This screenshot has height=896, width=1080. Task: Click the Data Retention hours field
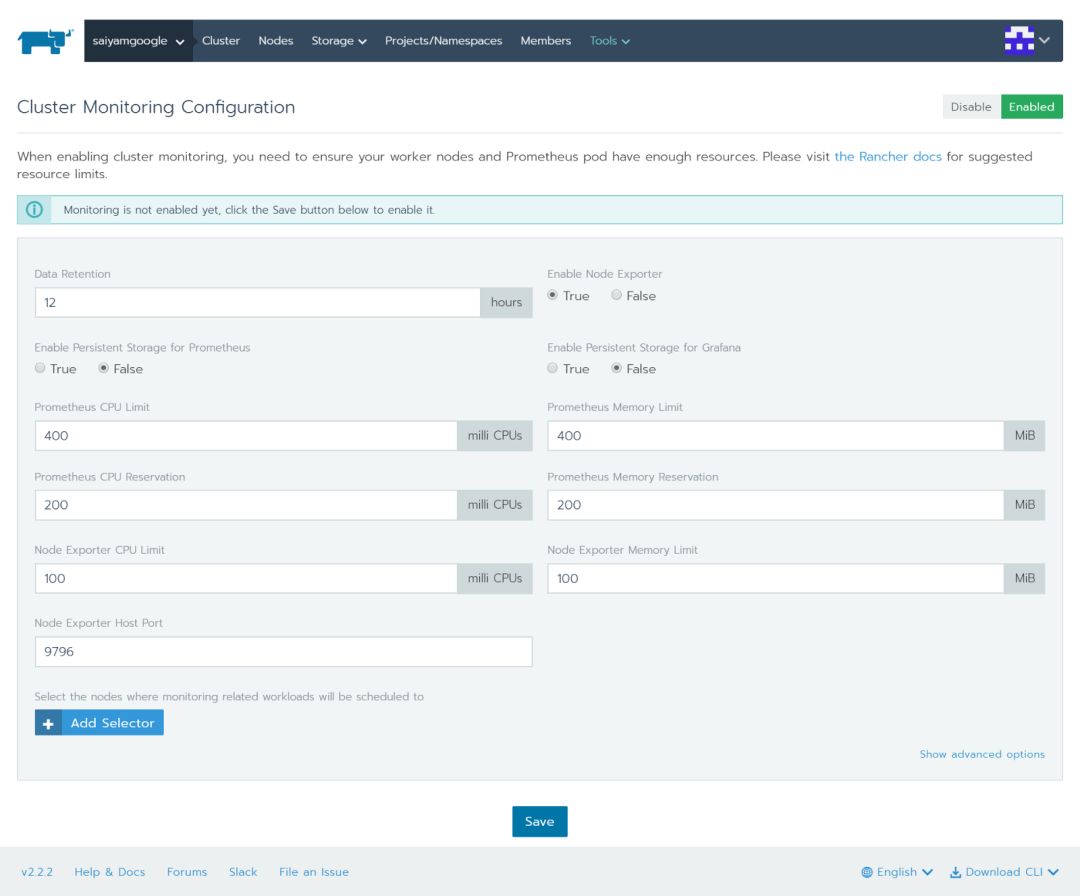(258, 302)
